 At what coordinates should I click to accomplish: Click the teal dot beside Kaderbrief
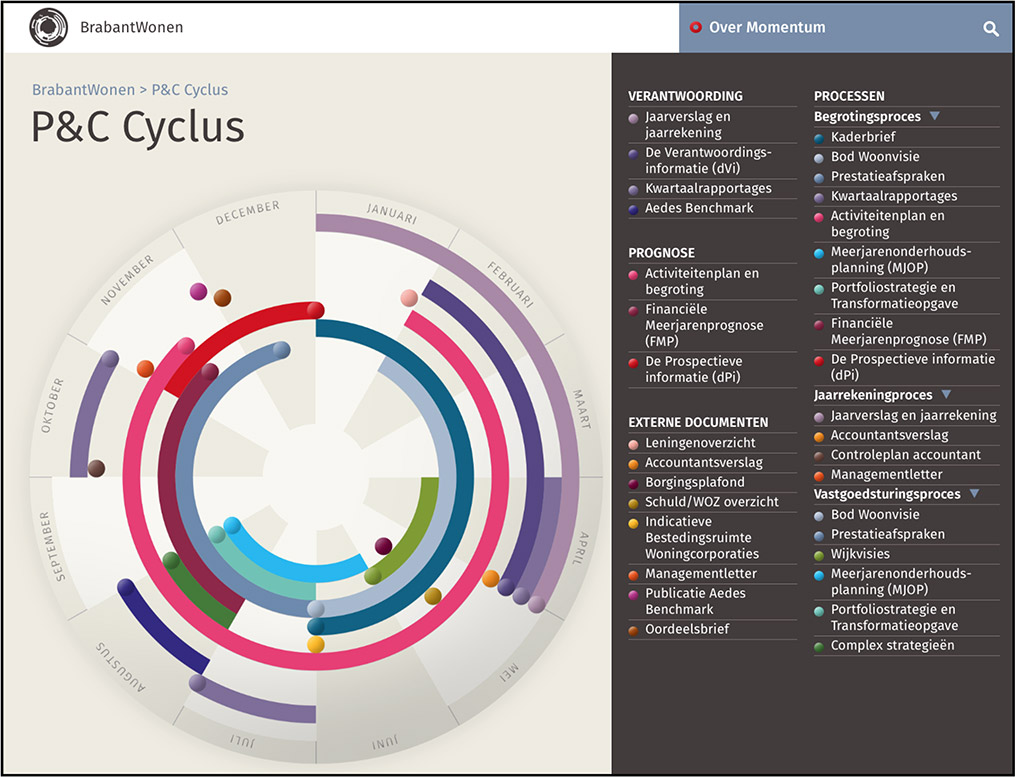point(820,138)
